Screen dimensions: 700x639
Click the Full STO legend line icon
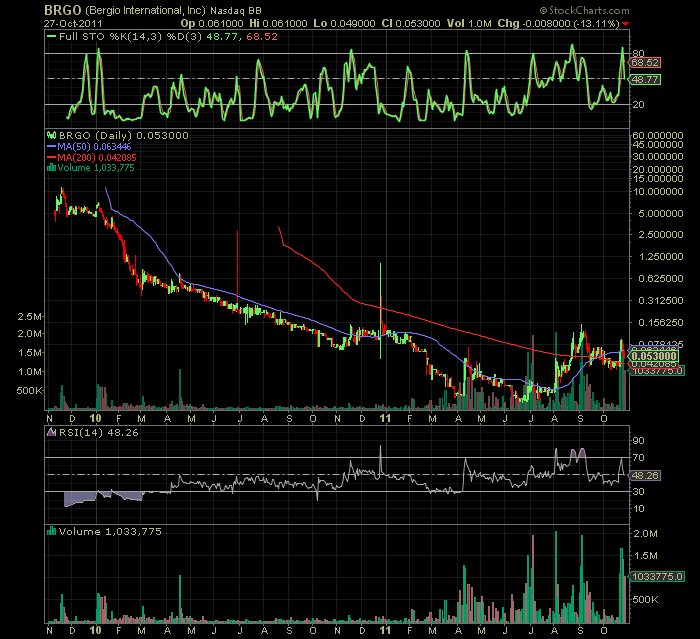pyautogui.click(x=52, y=37)
